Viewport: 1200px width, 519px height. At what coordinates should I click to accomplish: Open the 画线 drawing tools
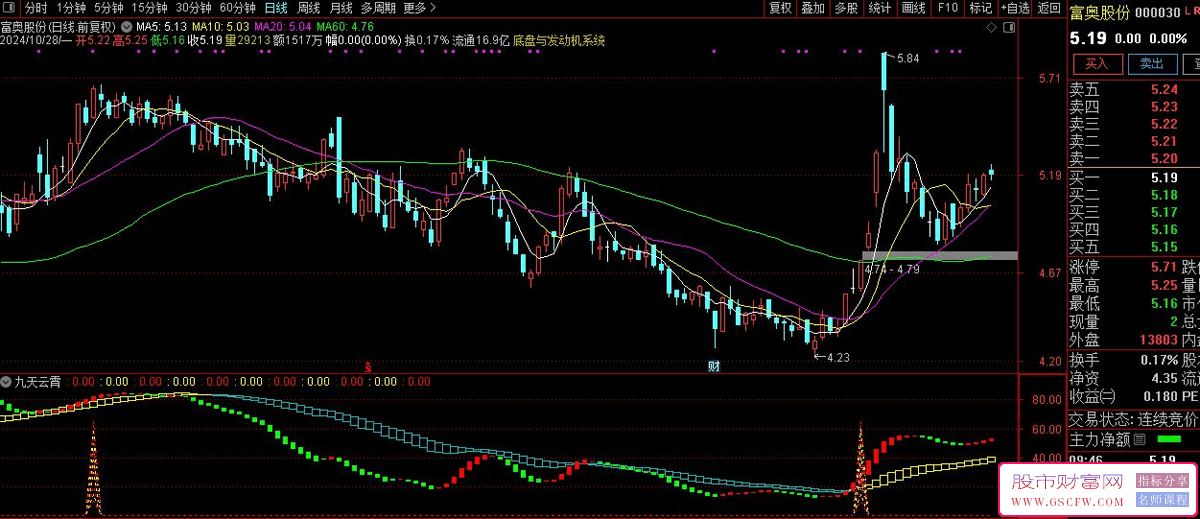point(914,8)
